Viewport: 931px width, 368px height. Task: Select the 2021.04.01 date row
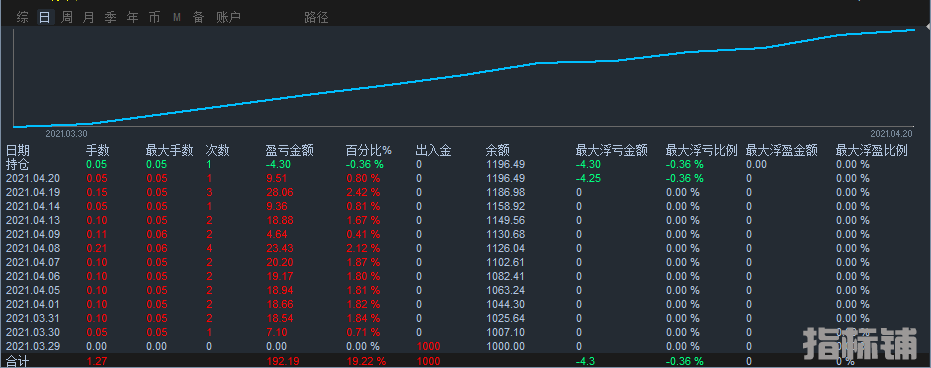(466, 304)
